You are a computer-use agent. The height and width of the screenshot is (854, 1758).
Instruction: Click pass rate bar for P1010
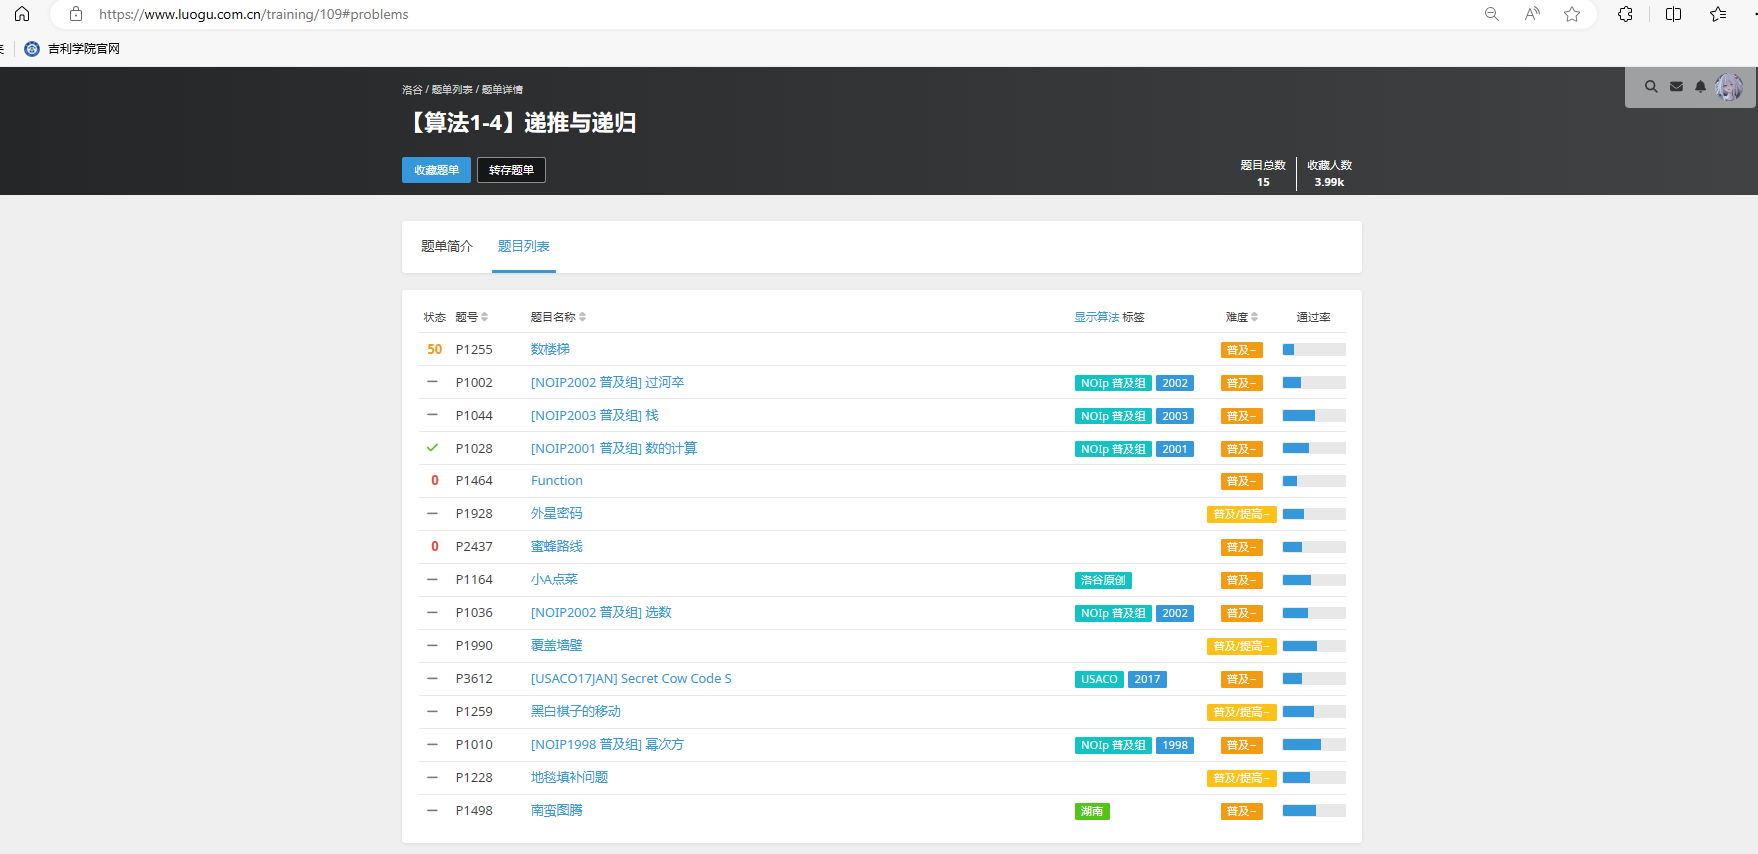click(x=1314, y=745)
